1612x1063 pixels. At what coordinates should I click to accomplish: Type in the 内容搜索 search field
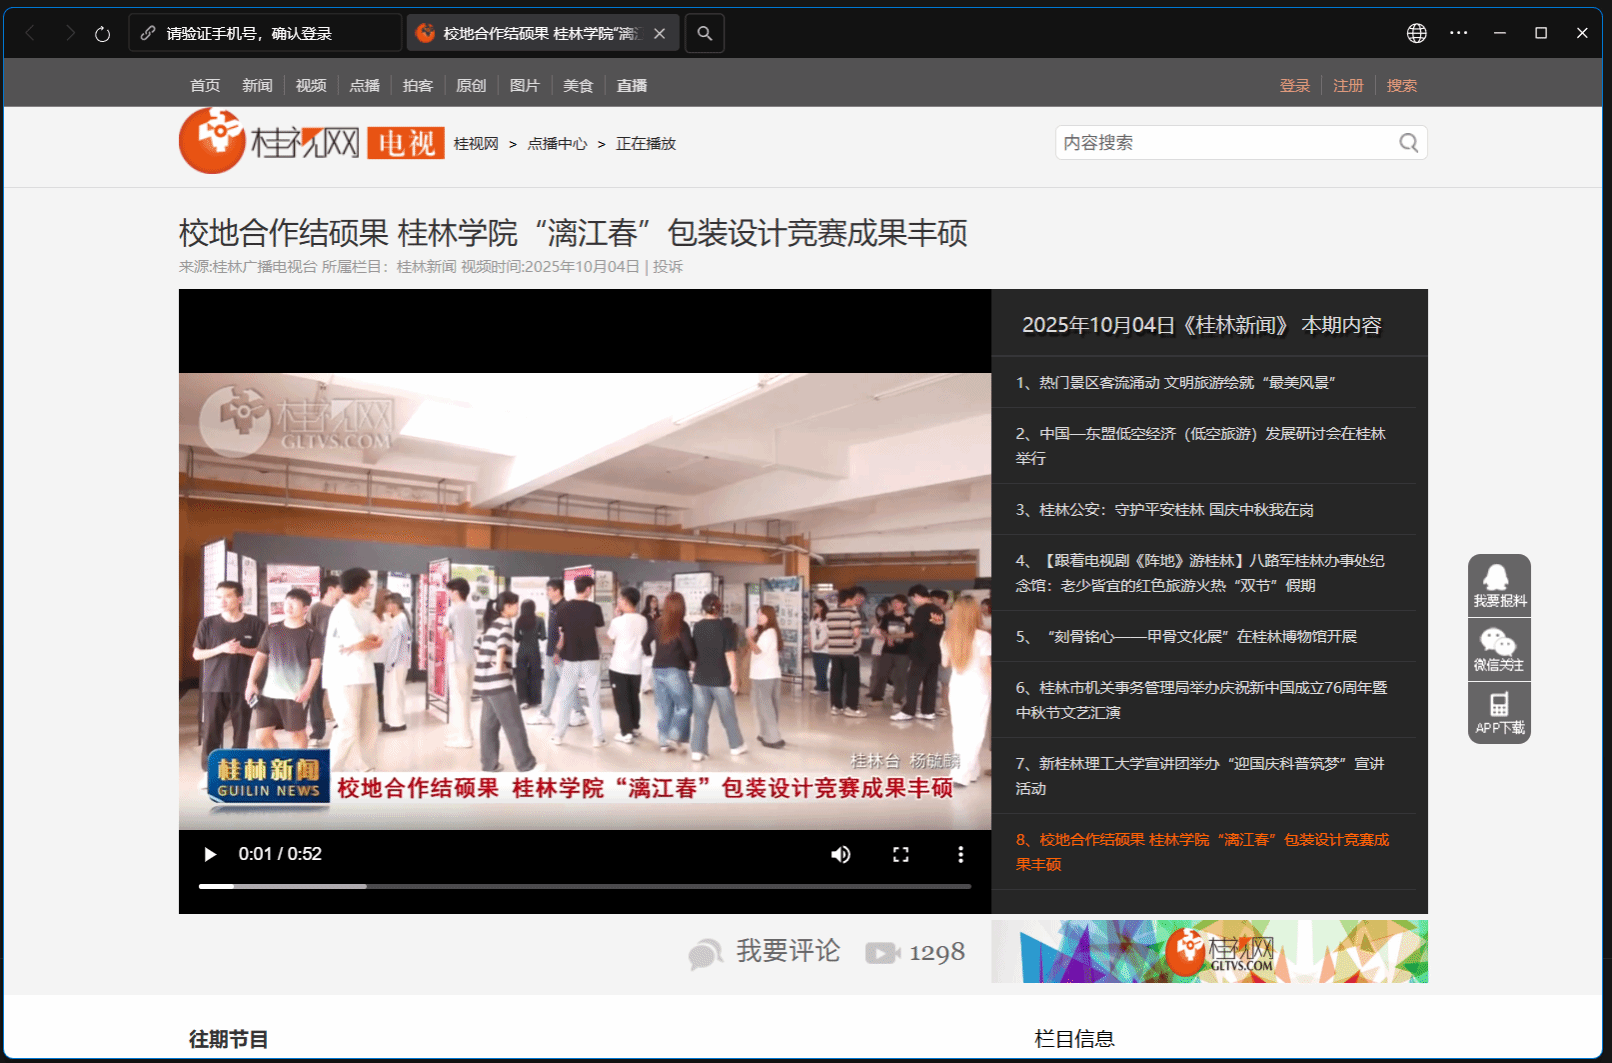click(x=1225, y=143)
